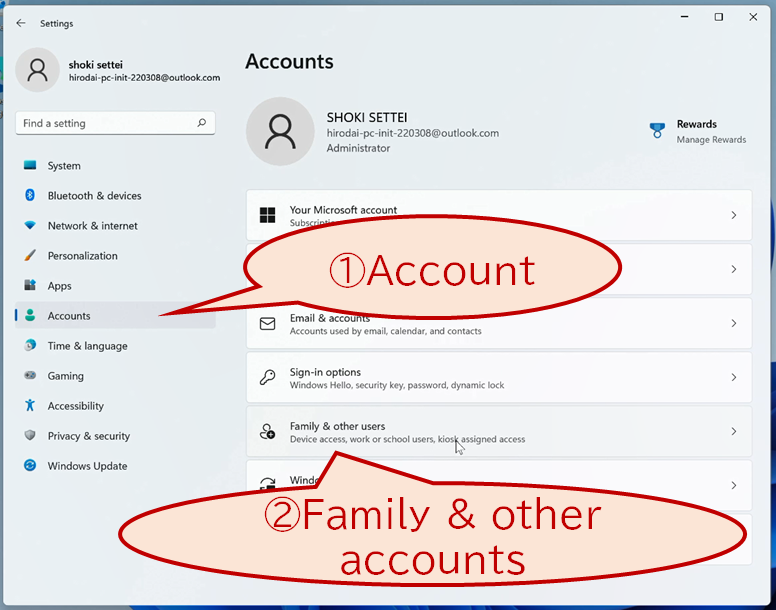This screenshot has width=776, height=610.
Task: Click the Family & other users person icon
Action: (x=268, y=431)
